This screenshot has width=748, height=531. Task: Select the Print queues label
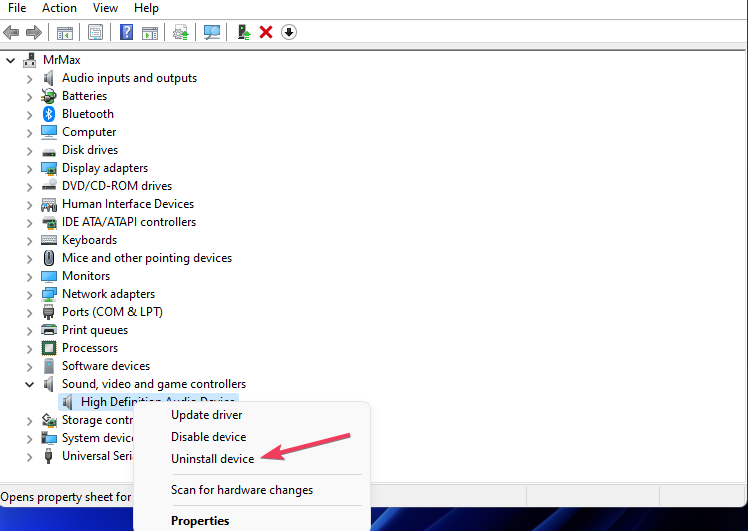95,330
